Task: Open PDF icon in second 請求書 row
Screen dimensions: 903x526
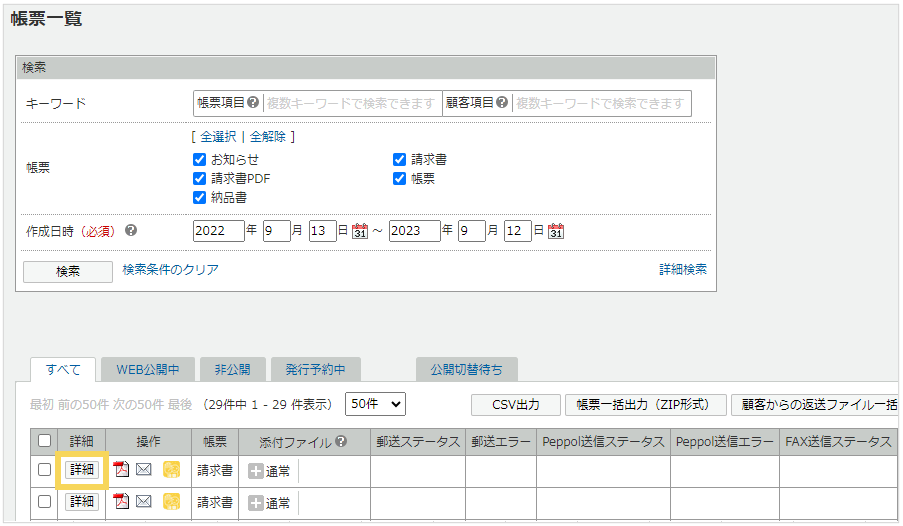Action: point(121,501)
